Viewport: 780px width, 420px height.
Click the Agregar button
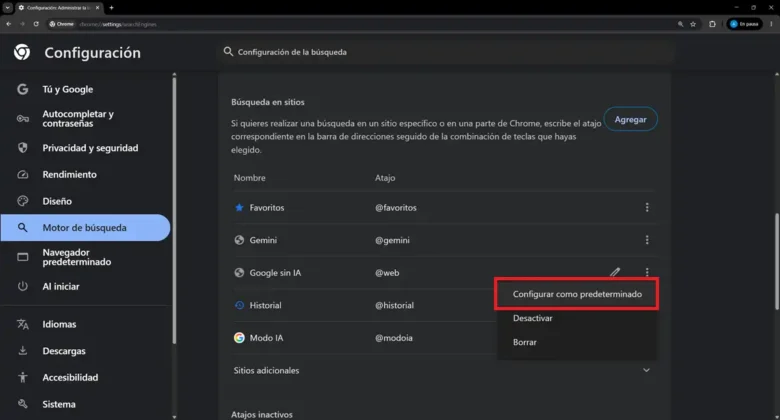(x=630, y=119)
